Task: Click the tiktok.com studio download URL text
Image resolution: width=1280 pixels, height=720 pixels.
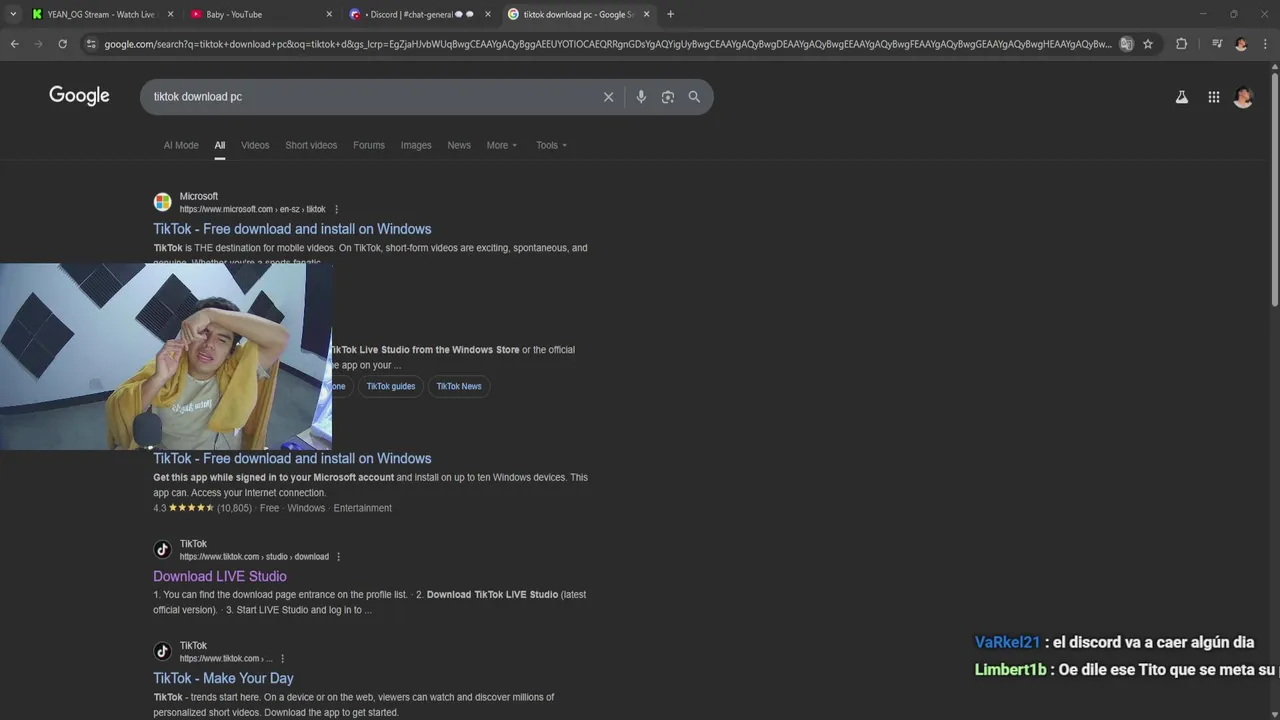Action: click(x=254, y=557)
